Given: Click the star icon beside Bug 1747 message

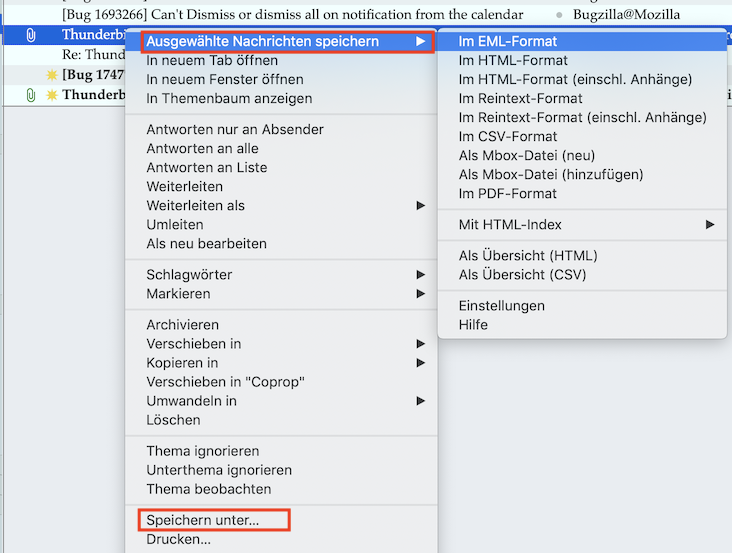Looking at the screenshot, I should click(52, 75).
